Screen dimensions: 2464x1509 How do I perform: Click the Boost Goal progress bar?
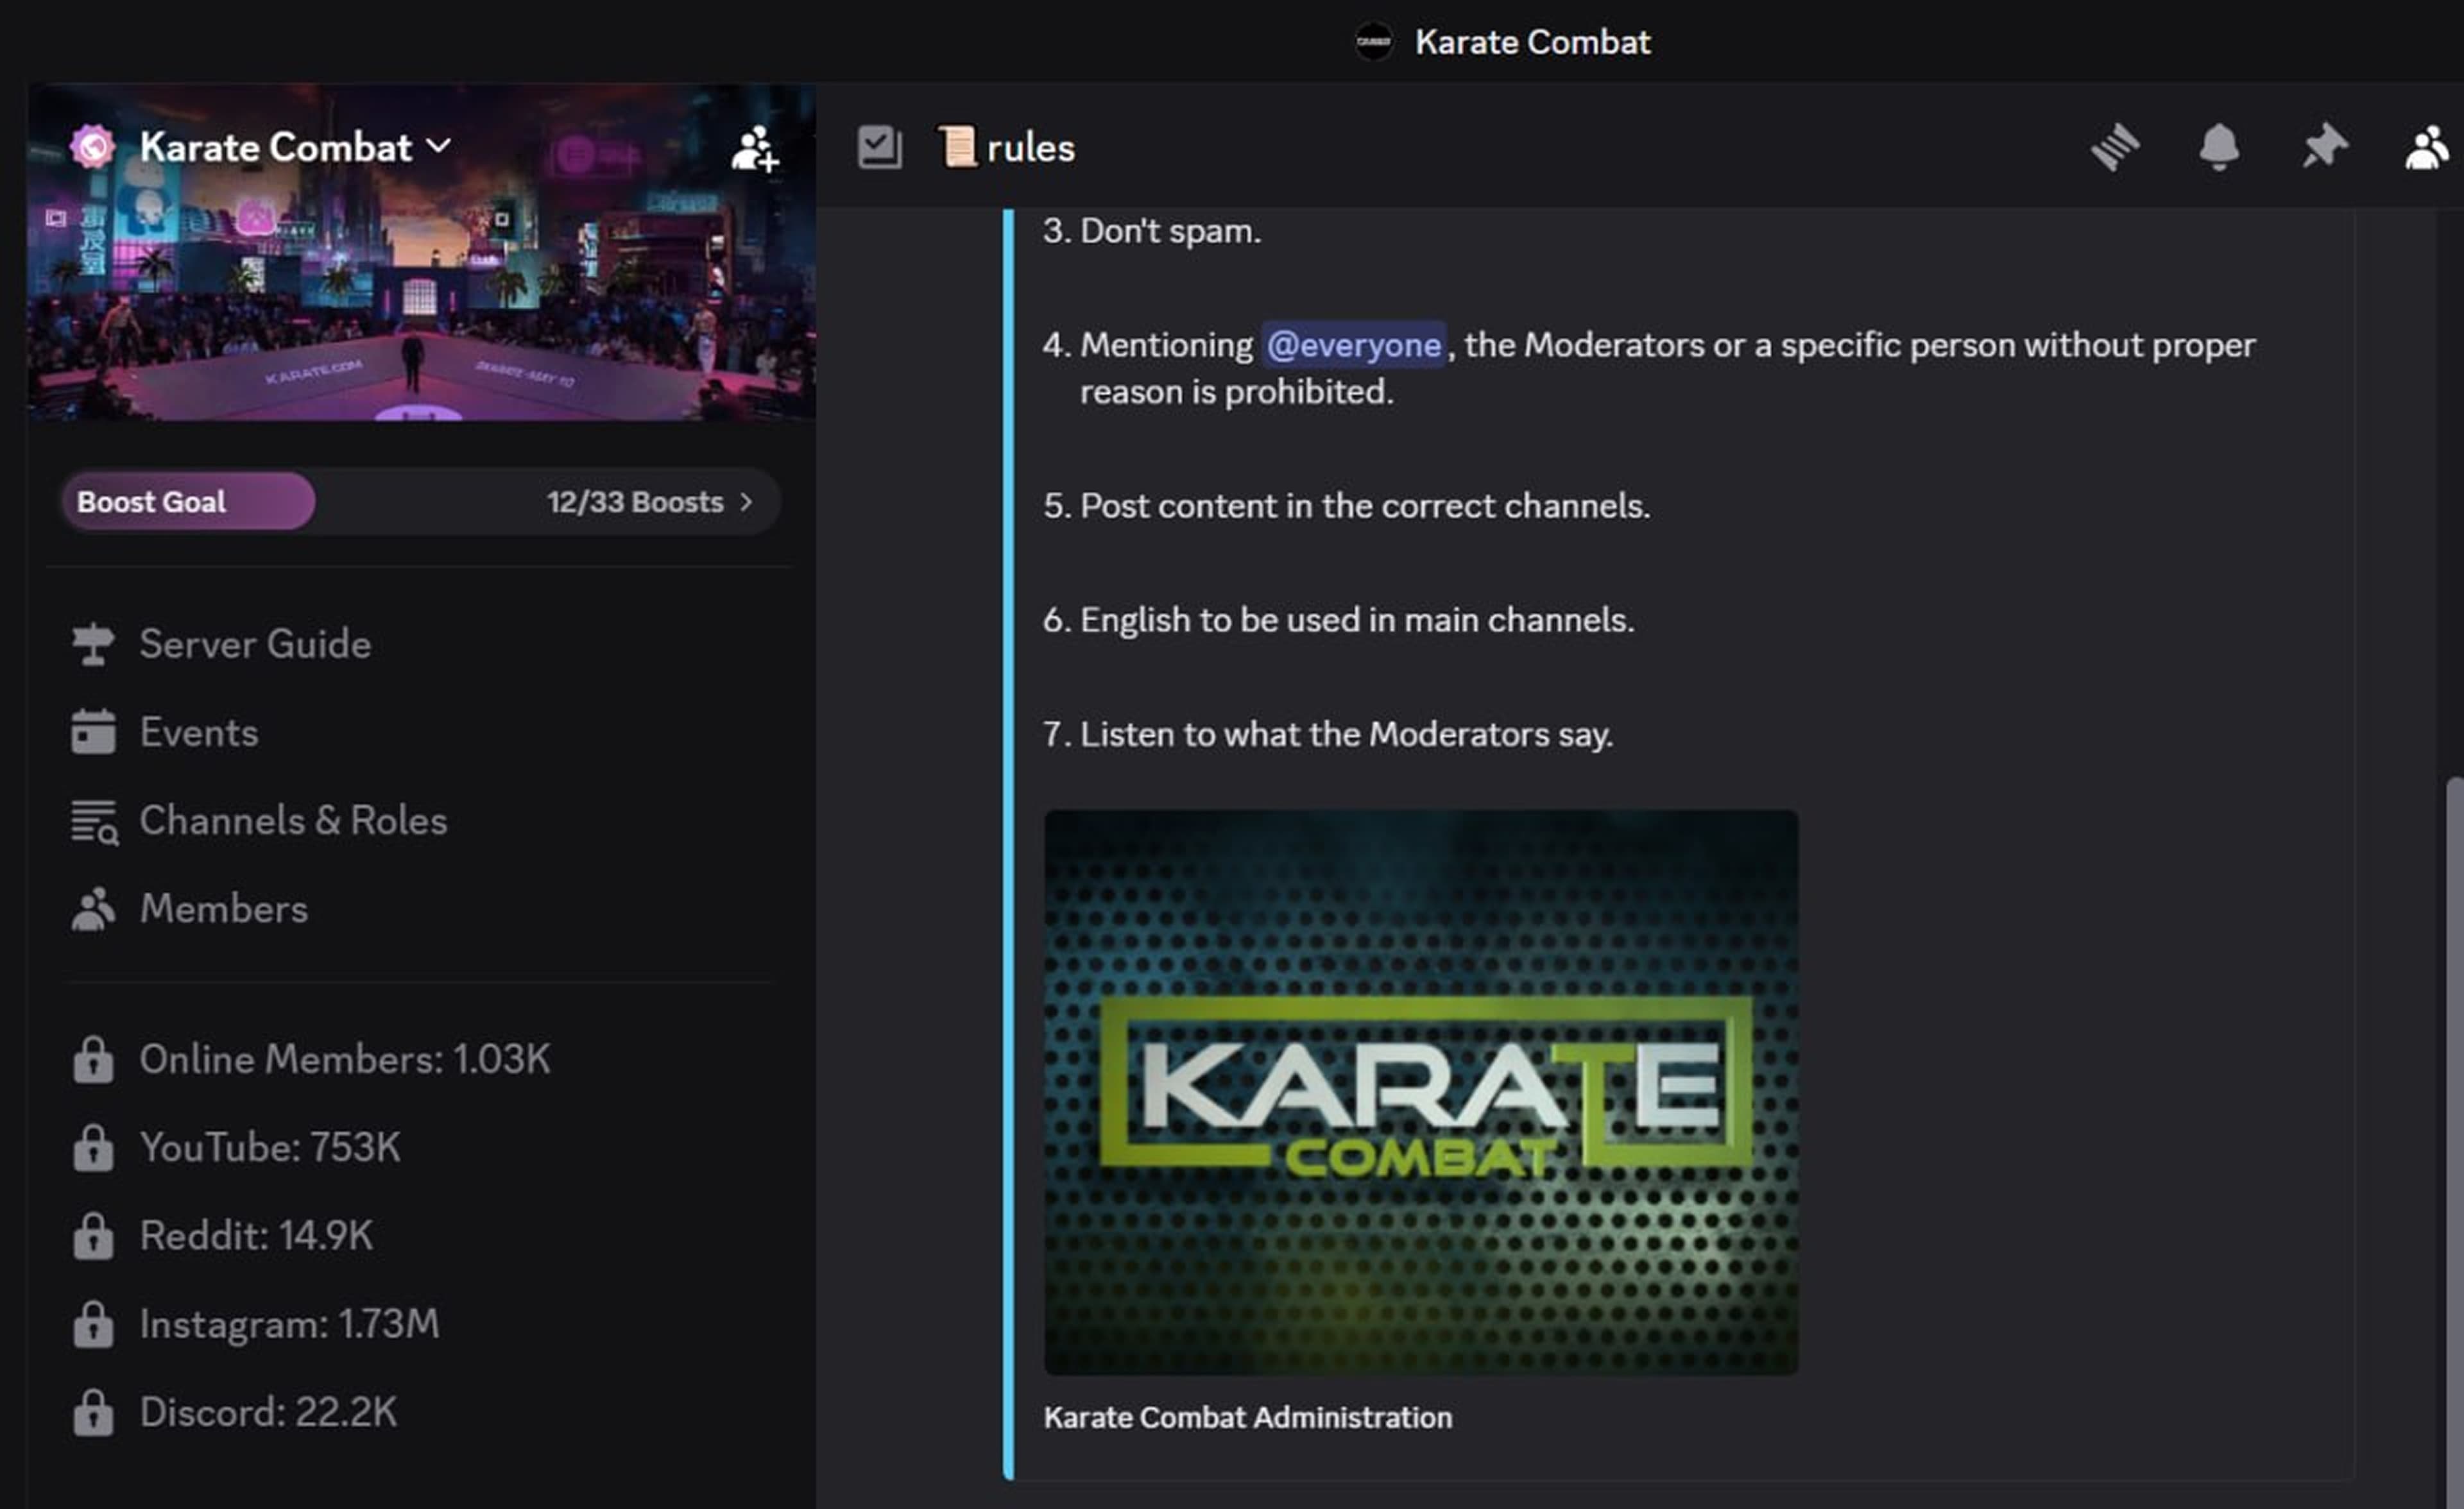click(420, 501)
